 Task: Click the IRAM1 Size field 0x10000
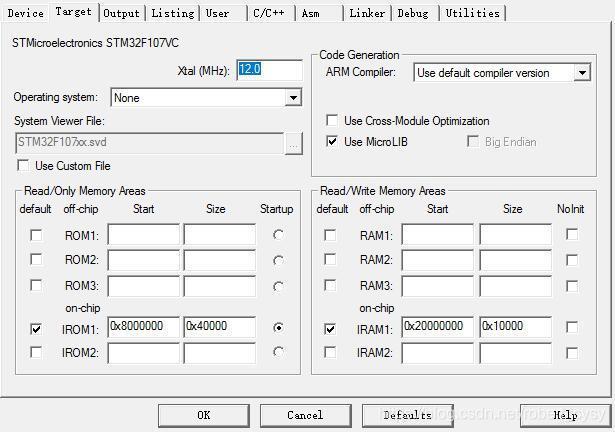click(x=515, y=327)
